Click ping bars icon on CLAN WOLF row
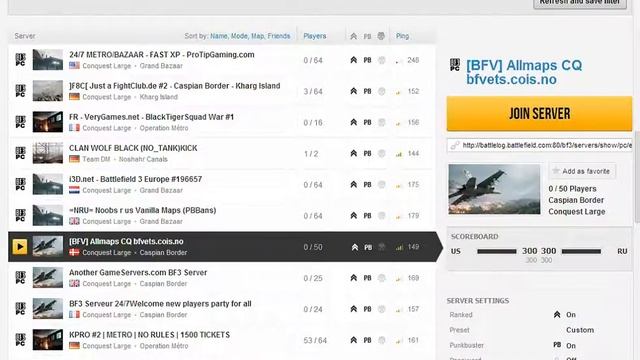This screenshot has width=640, height=360. (x=399, y=154)
